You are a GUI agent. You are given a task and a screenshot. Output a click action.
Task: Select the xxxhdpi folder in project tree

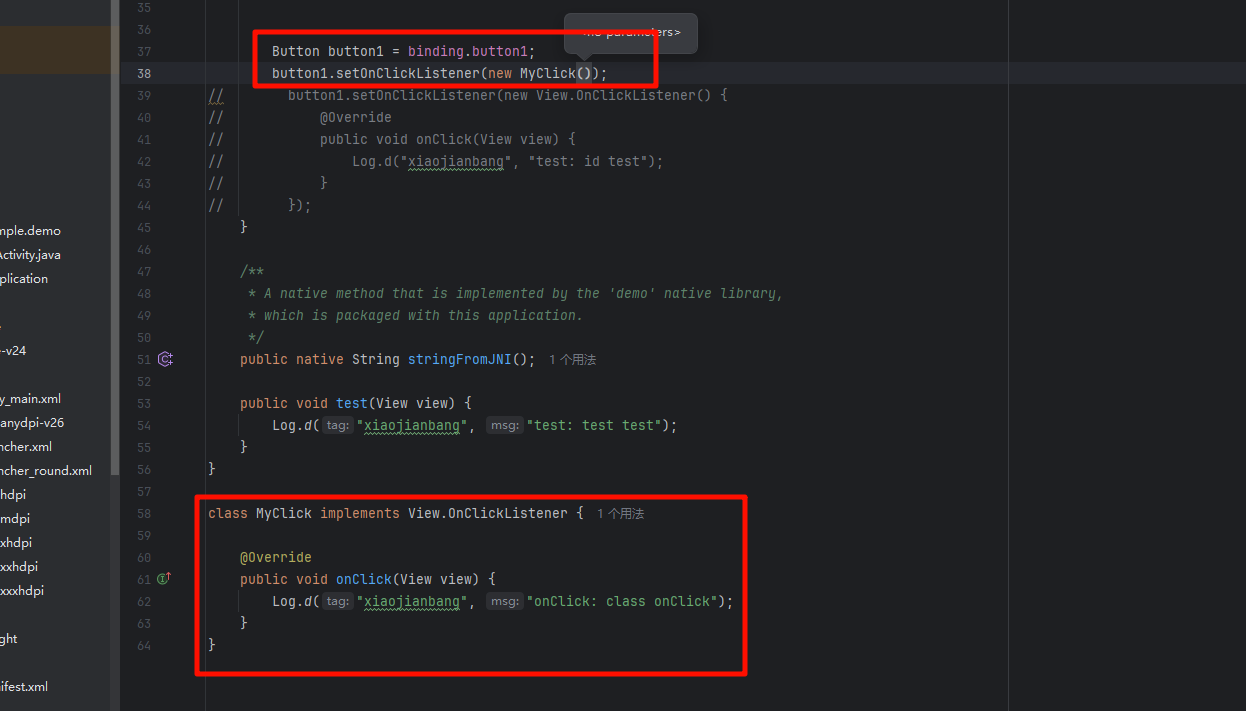click(22, 591)
